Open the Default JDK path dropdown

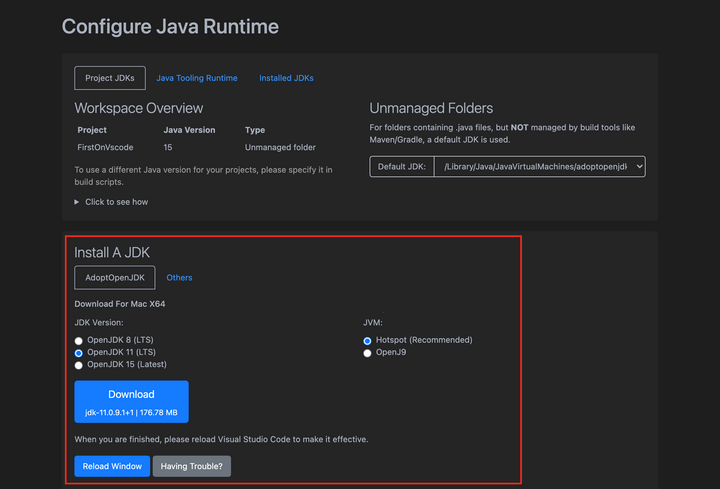click(535, 167)
